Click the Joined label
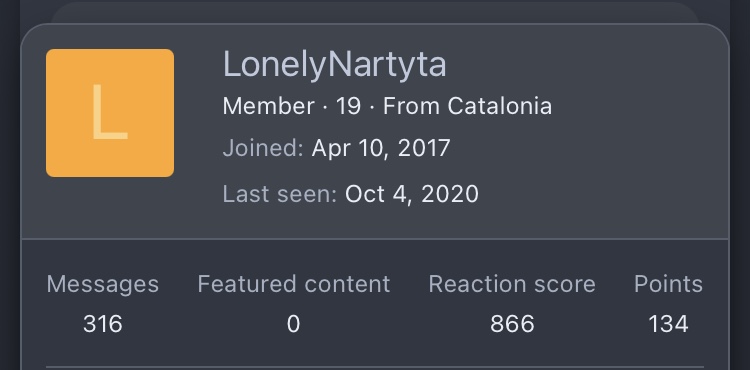The width and height of the screenshot is (750, 370). pos(263,148)
